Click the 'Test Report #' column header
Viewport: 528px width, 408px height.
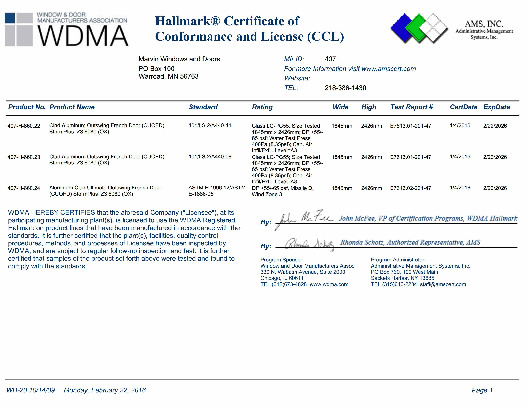pos(412,107)
